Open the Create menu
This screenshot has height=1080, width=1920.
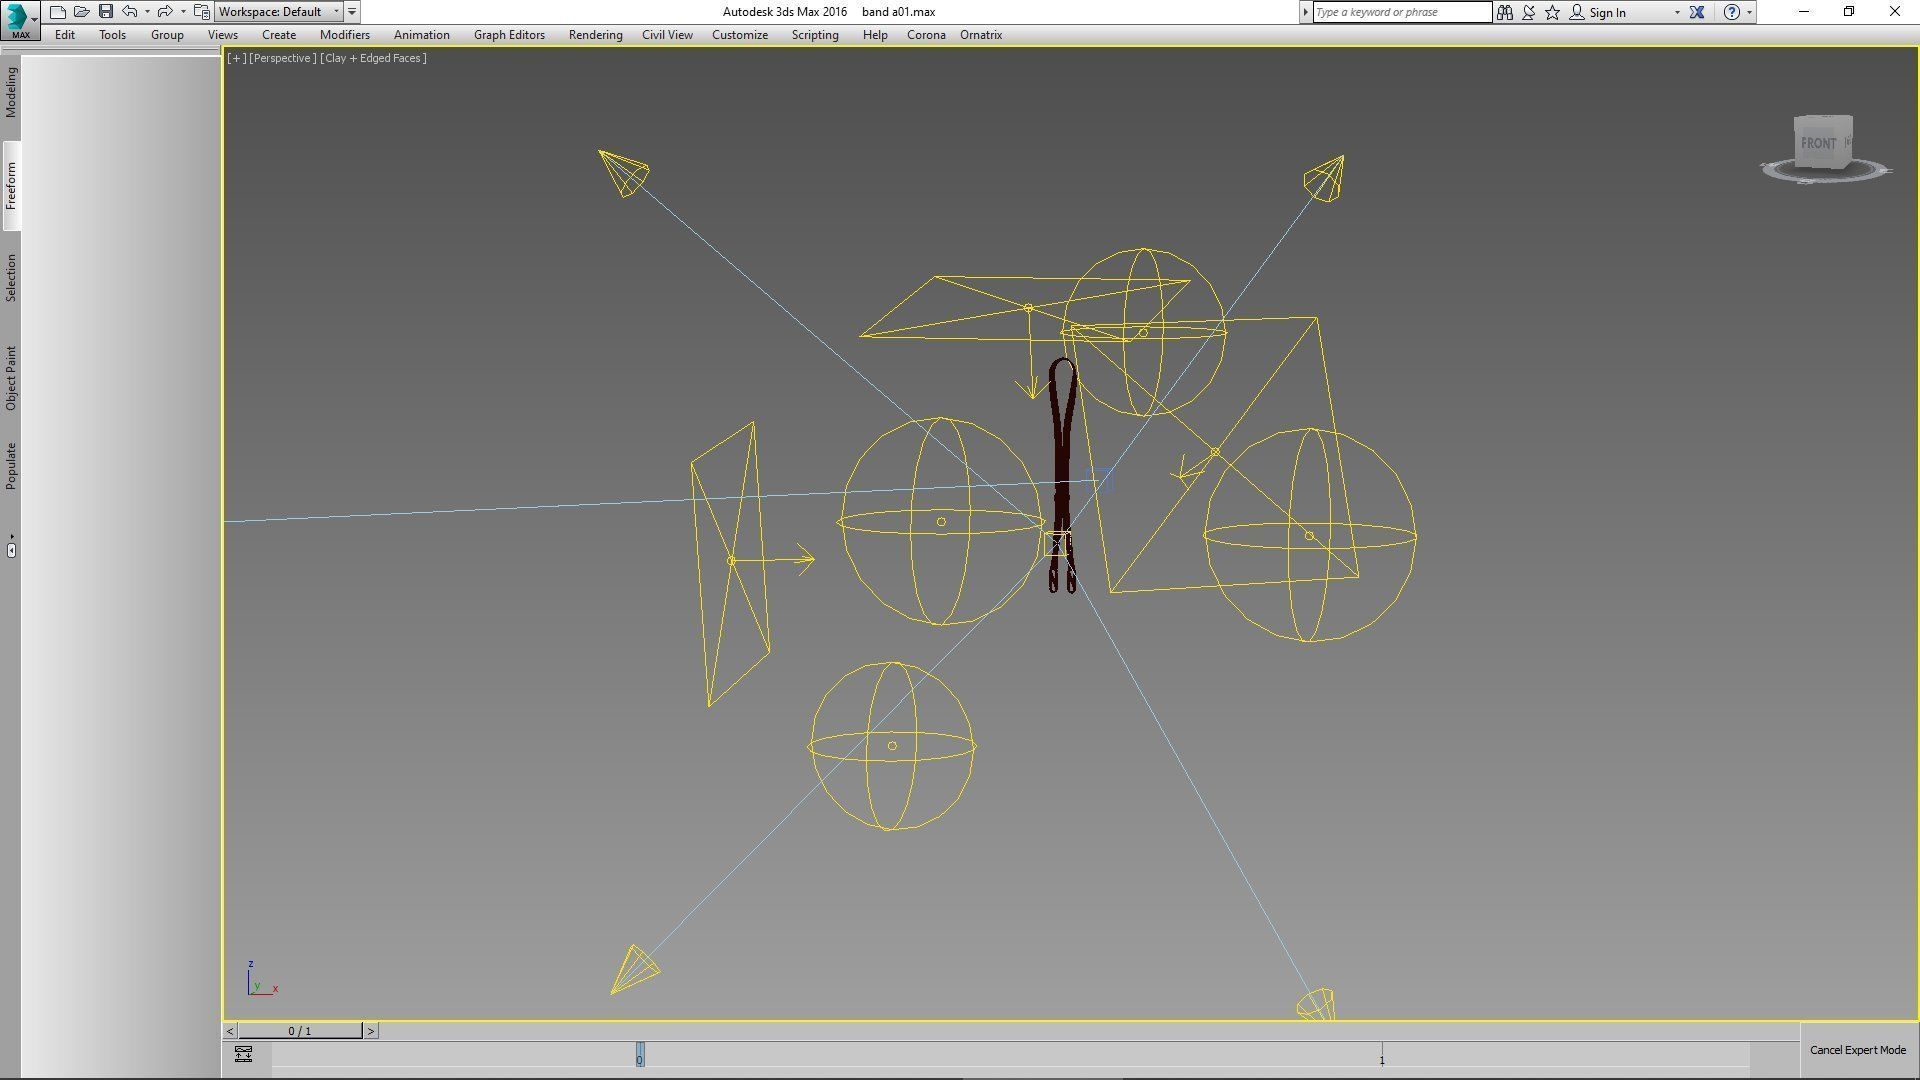(x=279, y=35)
